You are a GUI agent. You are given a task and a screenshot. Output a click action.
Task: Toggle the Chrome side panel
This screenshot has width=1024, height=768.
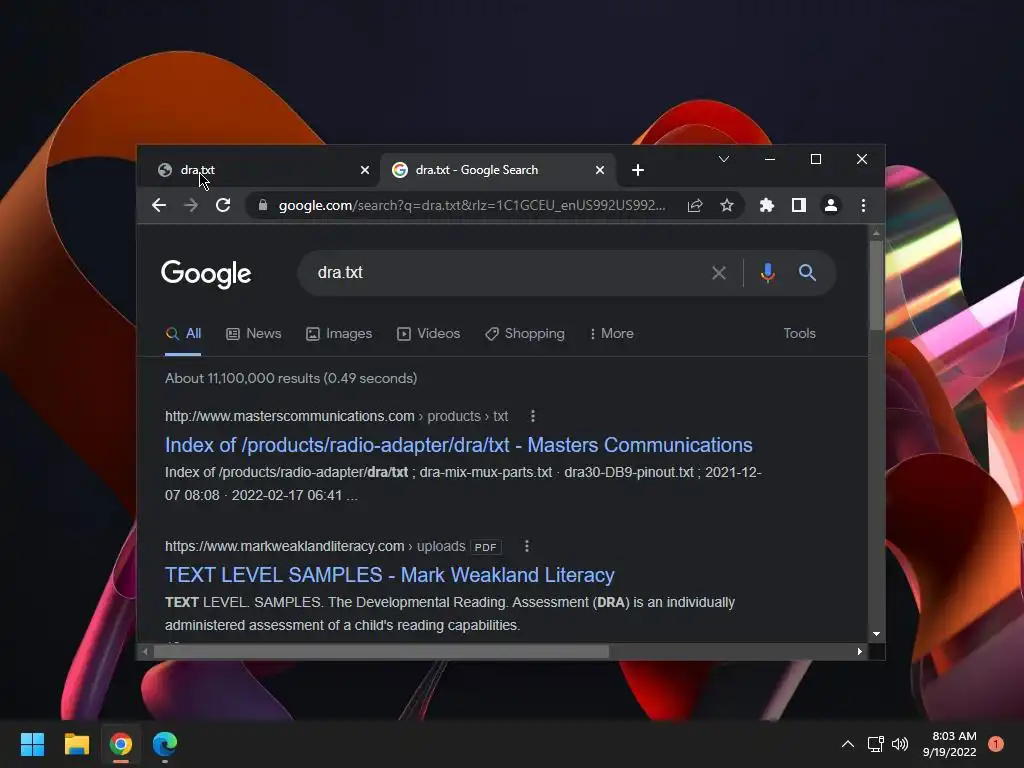[799, 205]
